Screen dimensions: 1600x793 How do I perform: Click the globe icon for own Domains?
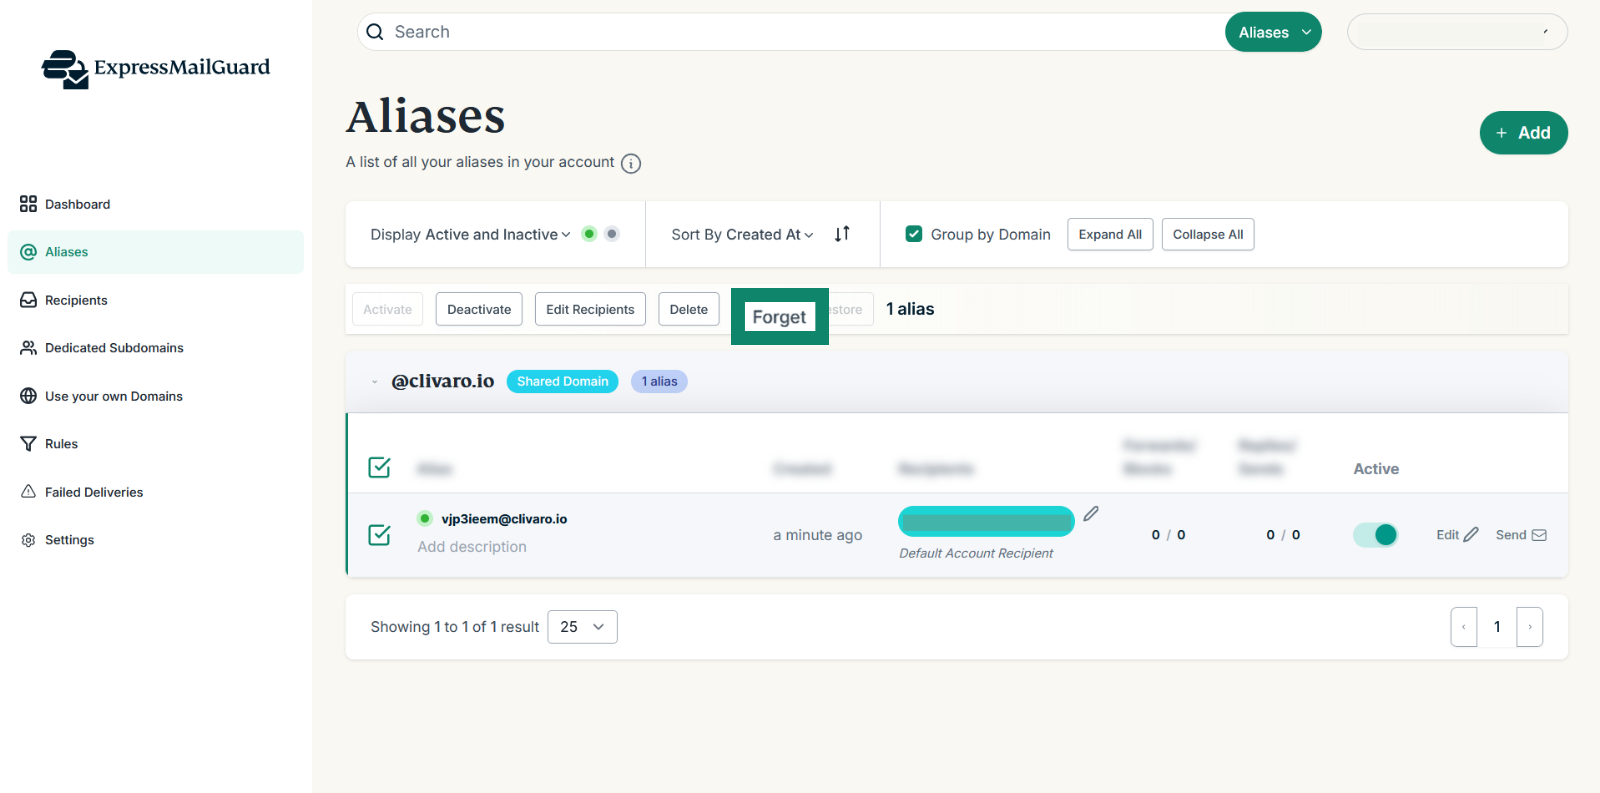pos(28,396)
